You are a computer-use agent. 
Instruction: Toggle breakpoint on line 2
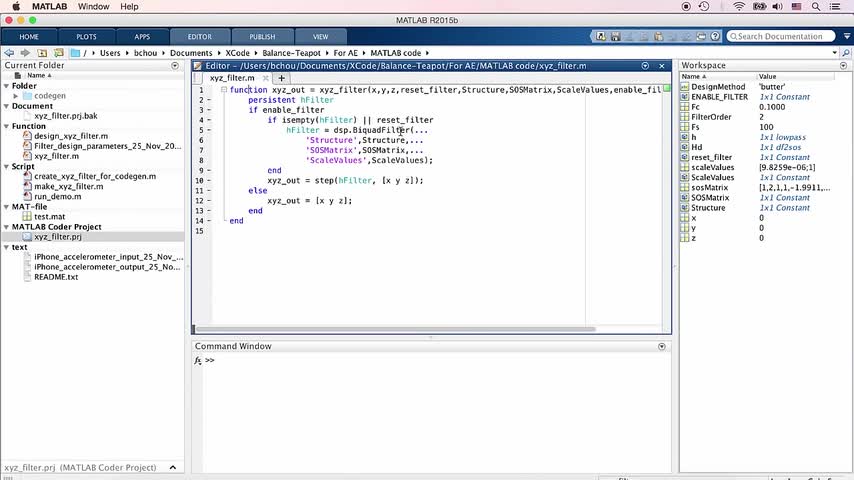(x=209, y=100)
